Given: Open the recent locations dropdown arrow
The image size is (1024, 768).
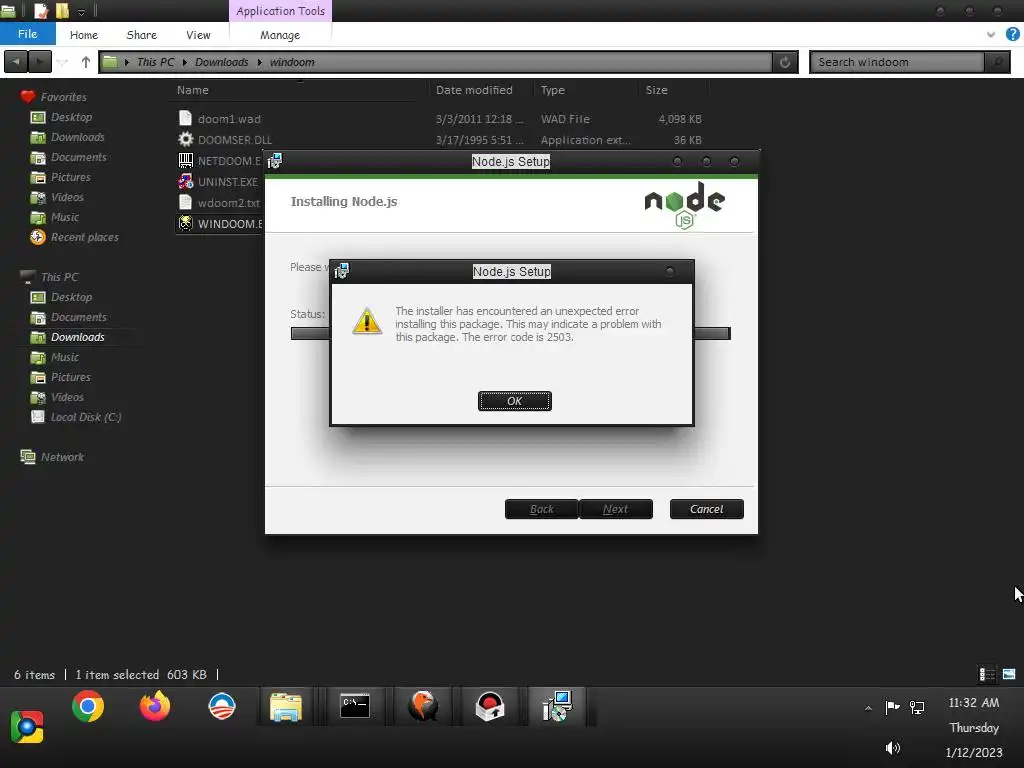Looking at the screenshot, I should (63, 62).
